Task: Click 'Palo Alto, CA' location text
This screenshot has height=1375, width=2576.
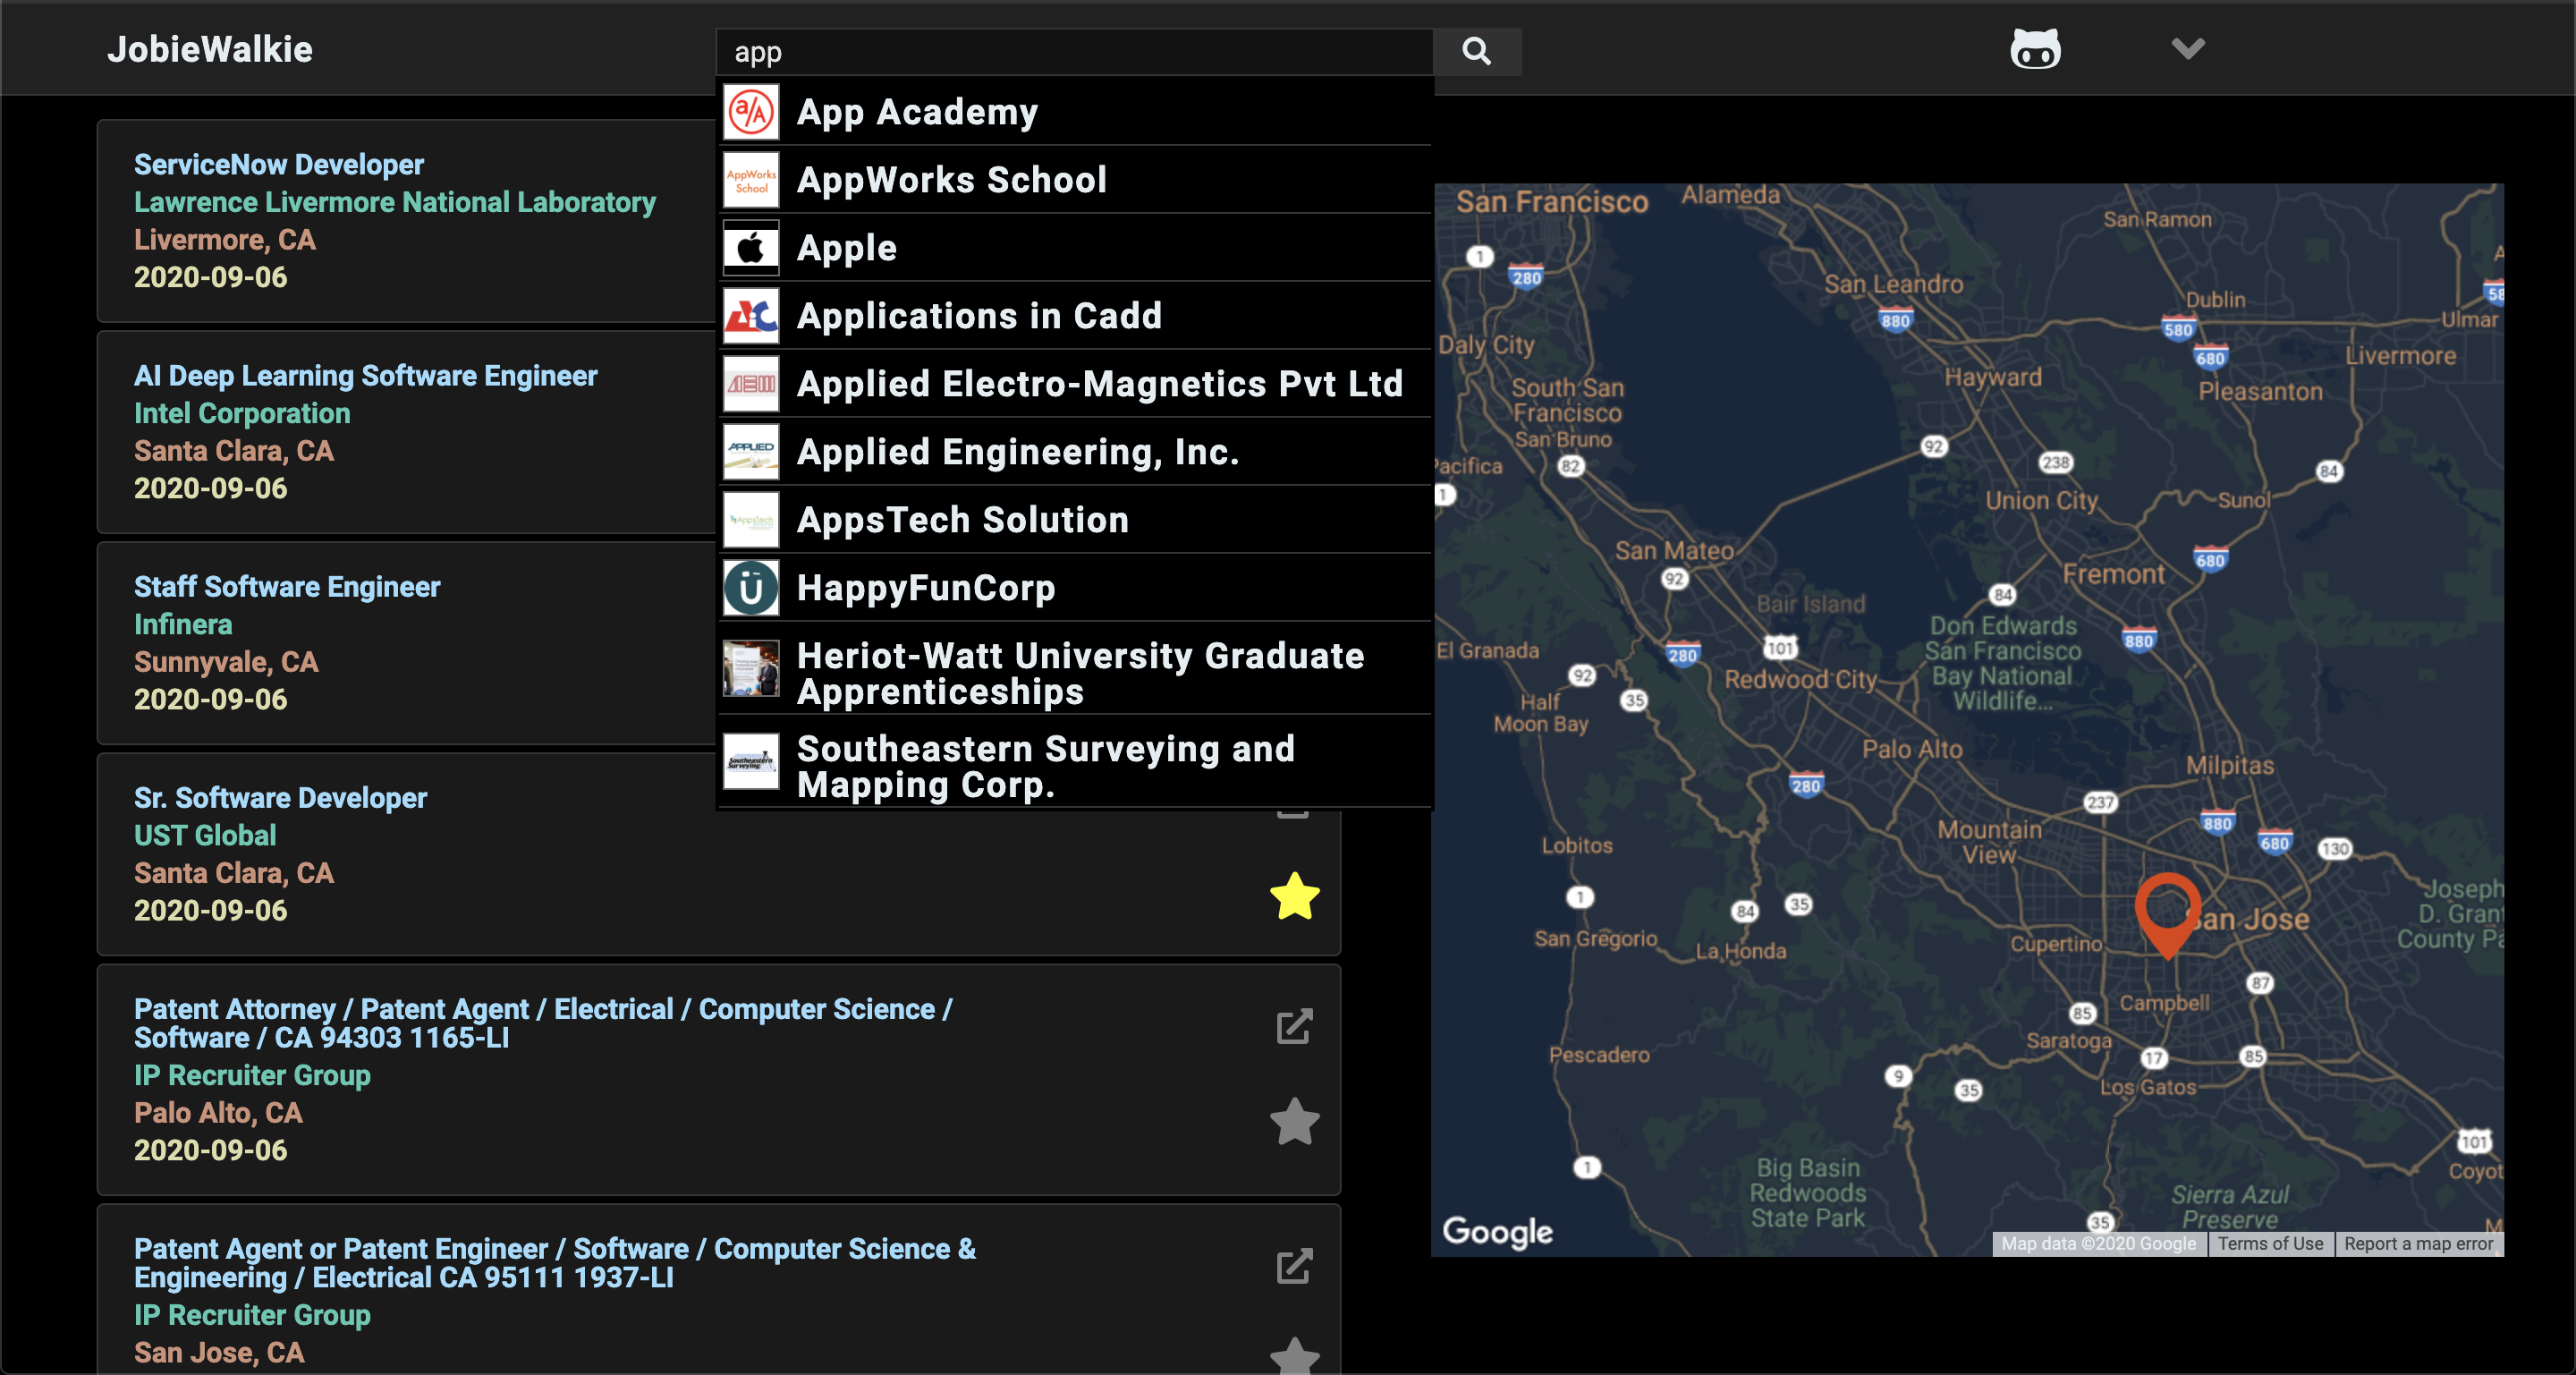Action: [x=218, y=1113]
